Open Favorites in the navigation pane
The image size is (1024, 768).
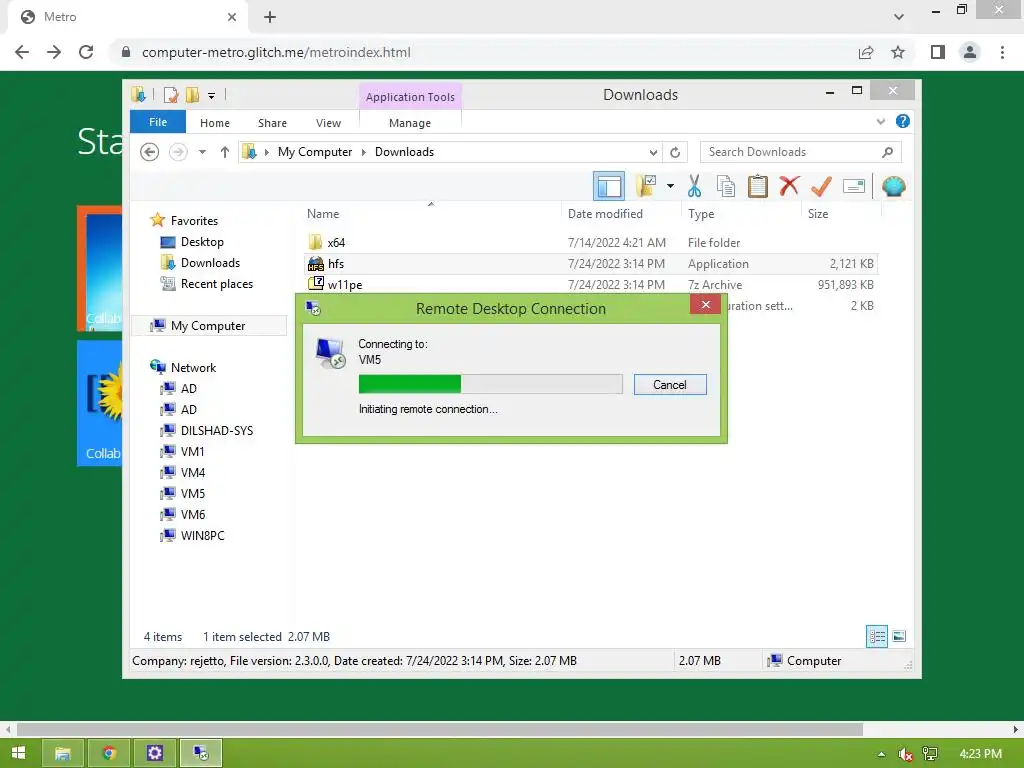(x=194, y=221)
